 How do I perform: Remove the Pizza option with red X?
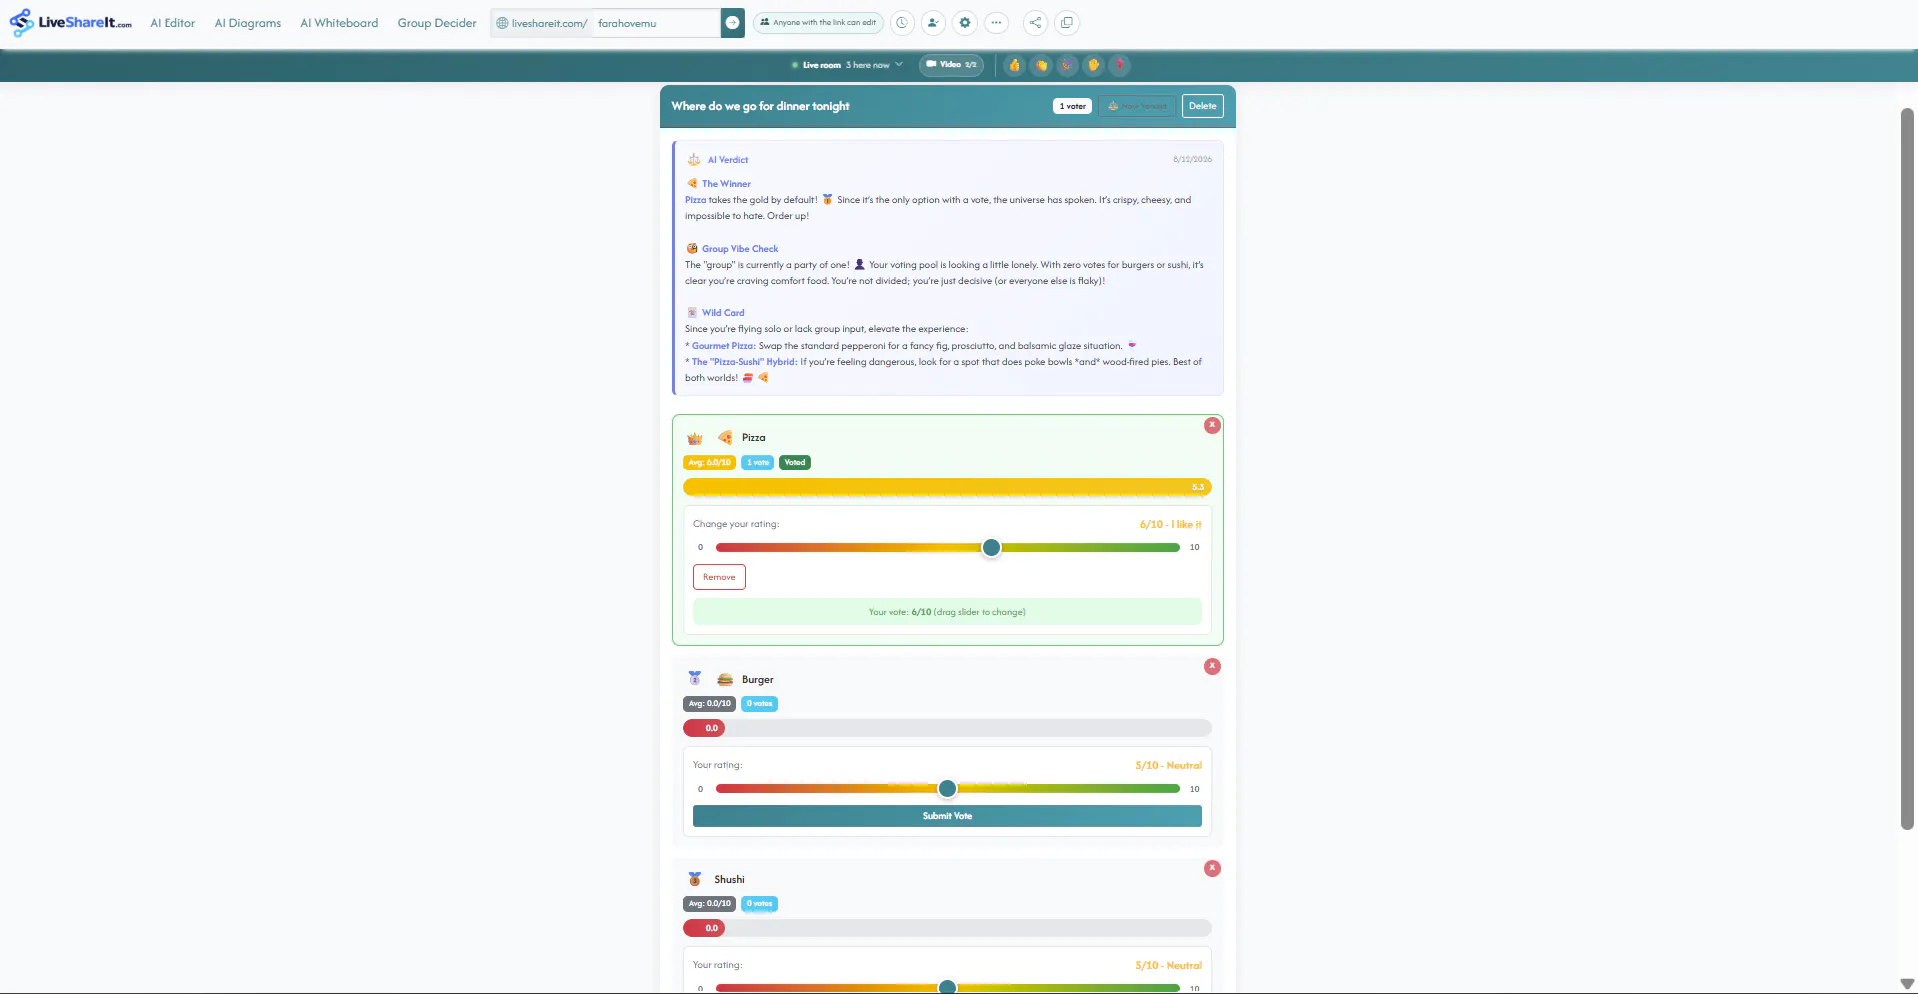(x=1212, y=425)
